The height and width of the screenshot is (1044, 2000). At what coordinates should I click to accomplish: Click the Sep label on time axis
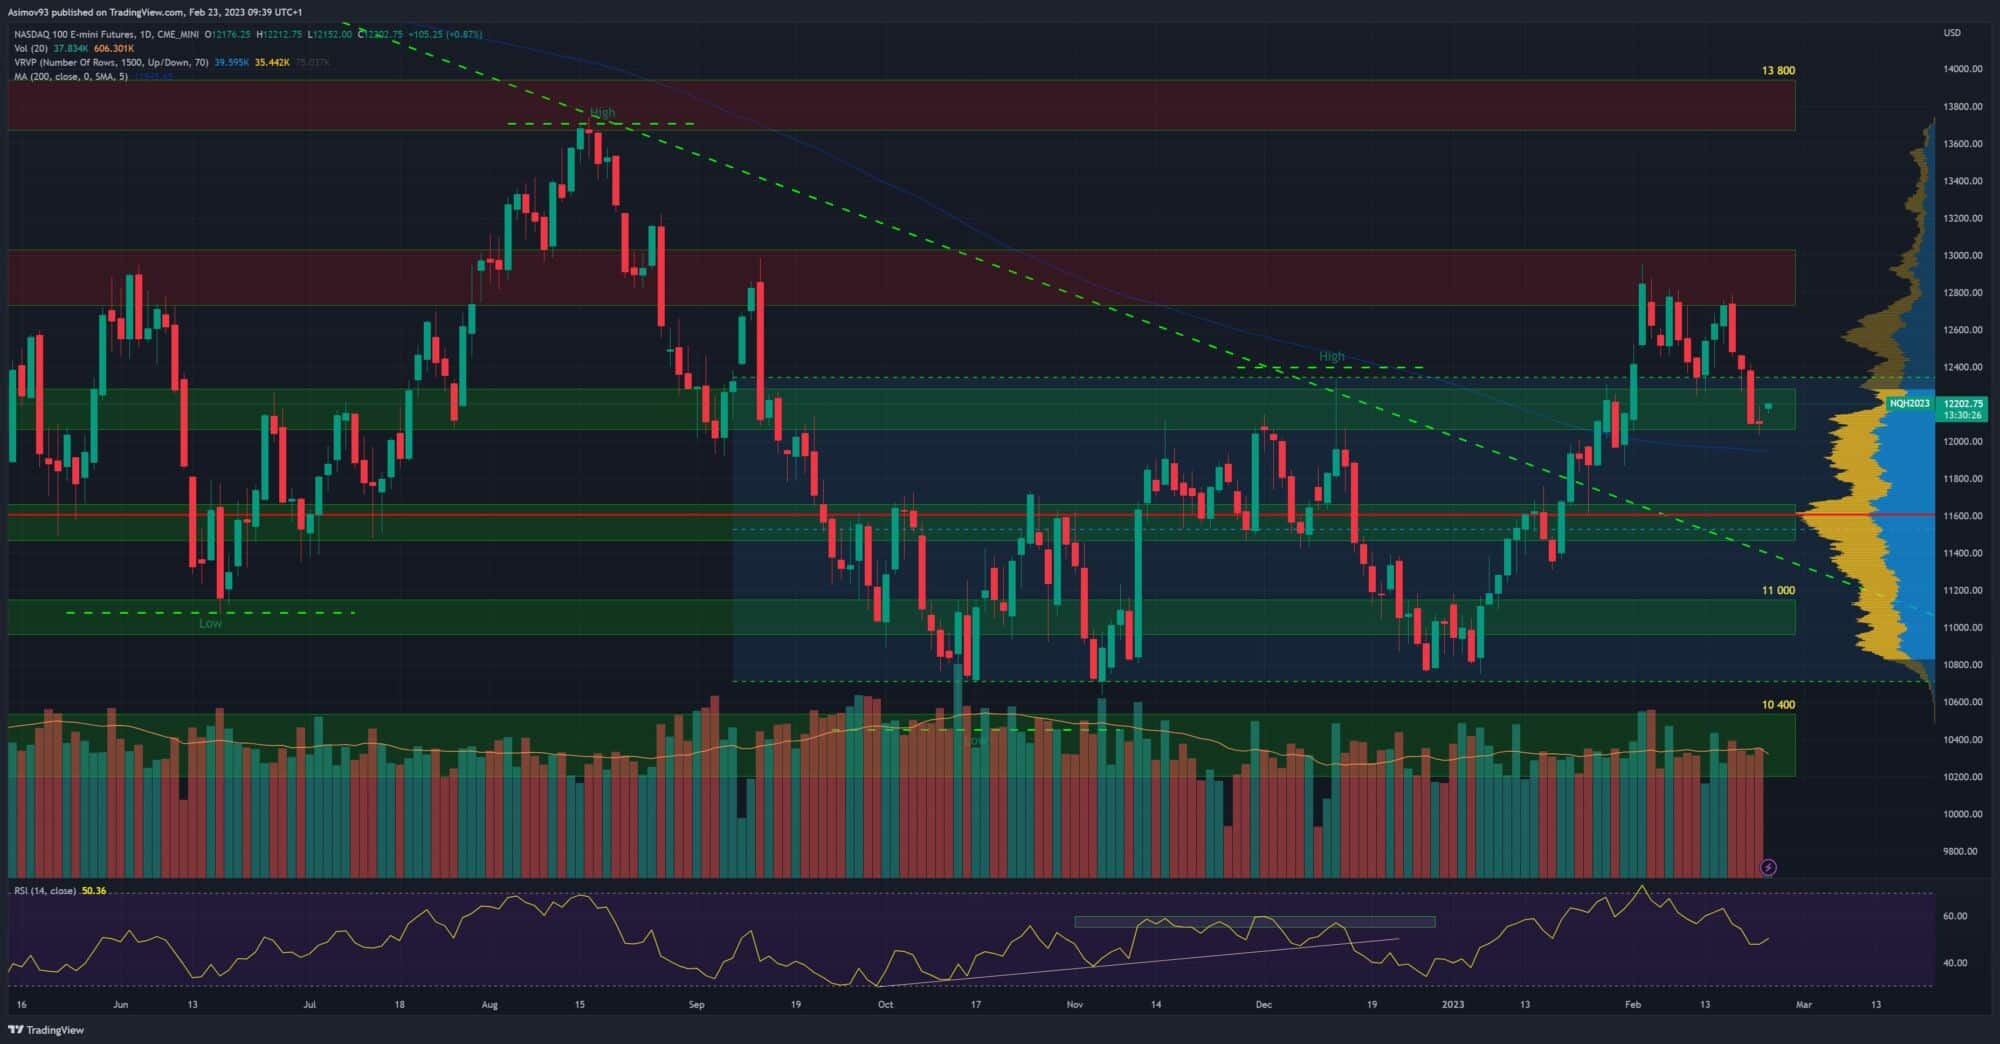[x=696, y=1004]
